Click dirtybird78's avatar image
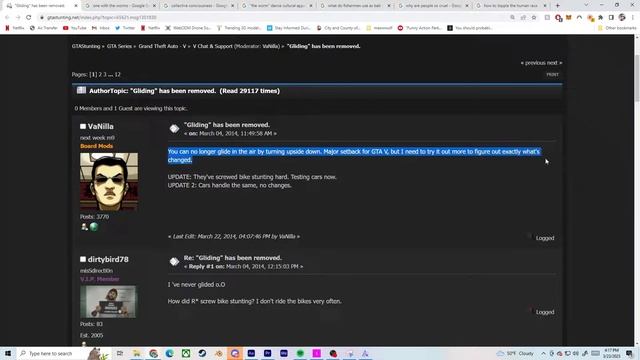The width and height of the screenshot is (640, 360). pyautogui.click(x=108, y=302)
